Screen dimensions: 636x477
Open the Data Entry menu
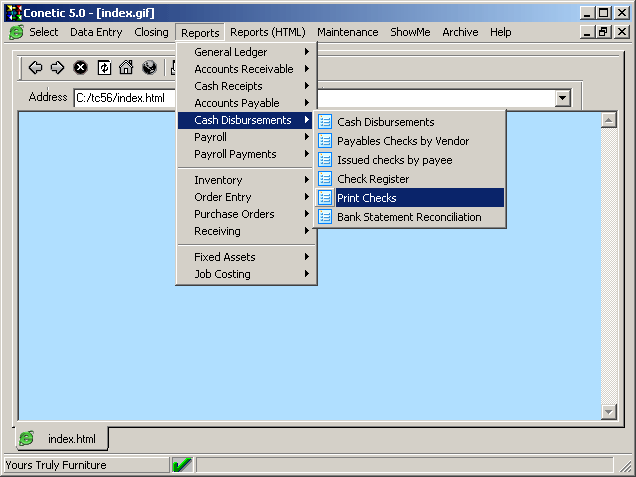click(x=96, y=32)
